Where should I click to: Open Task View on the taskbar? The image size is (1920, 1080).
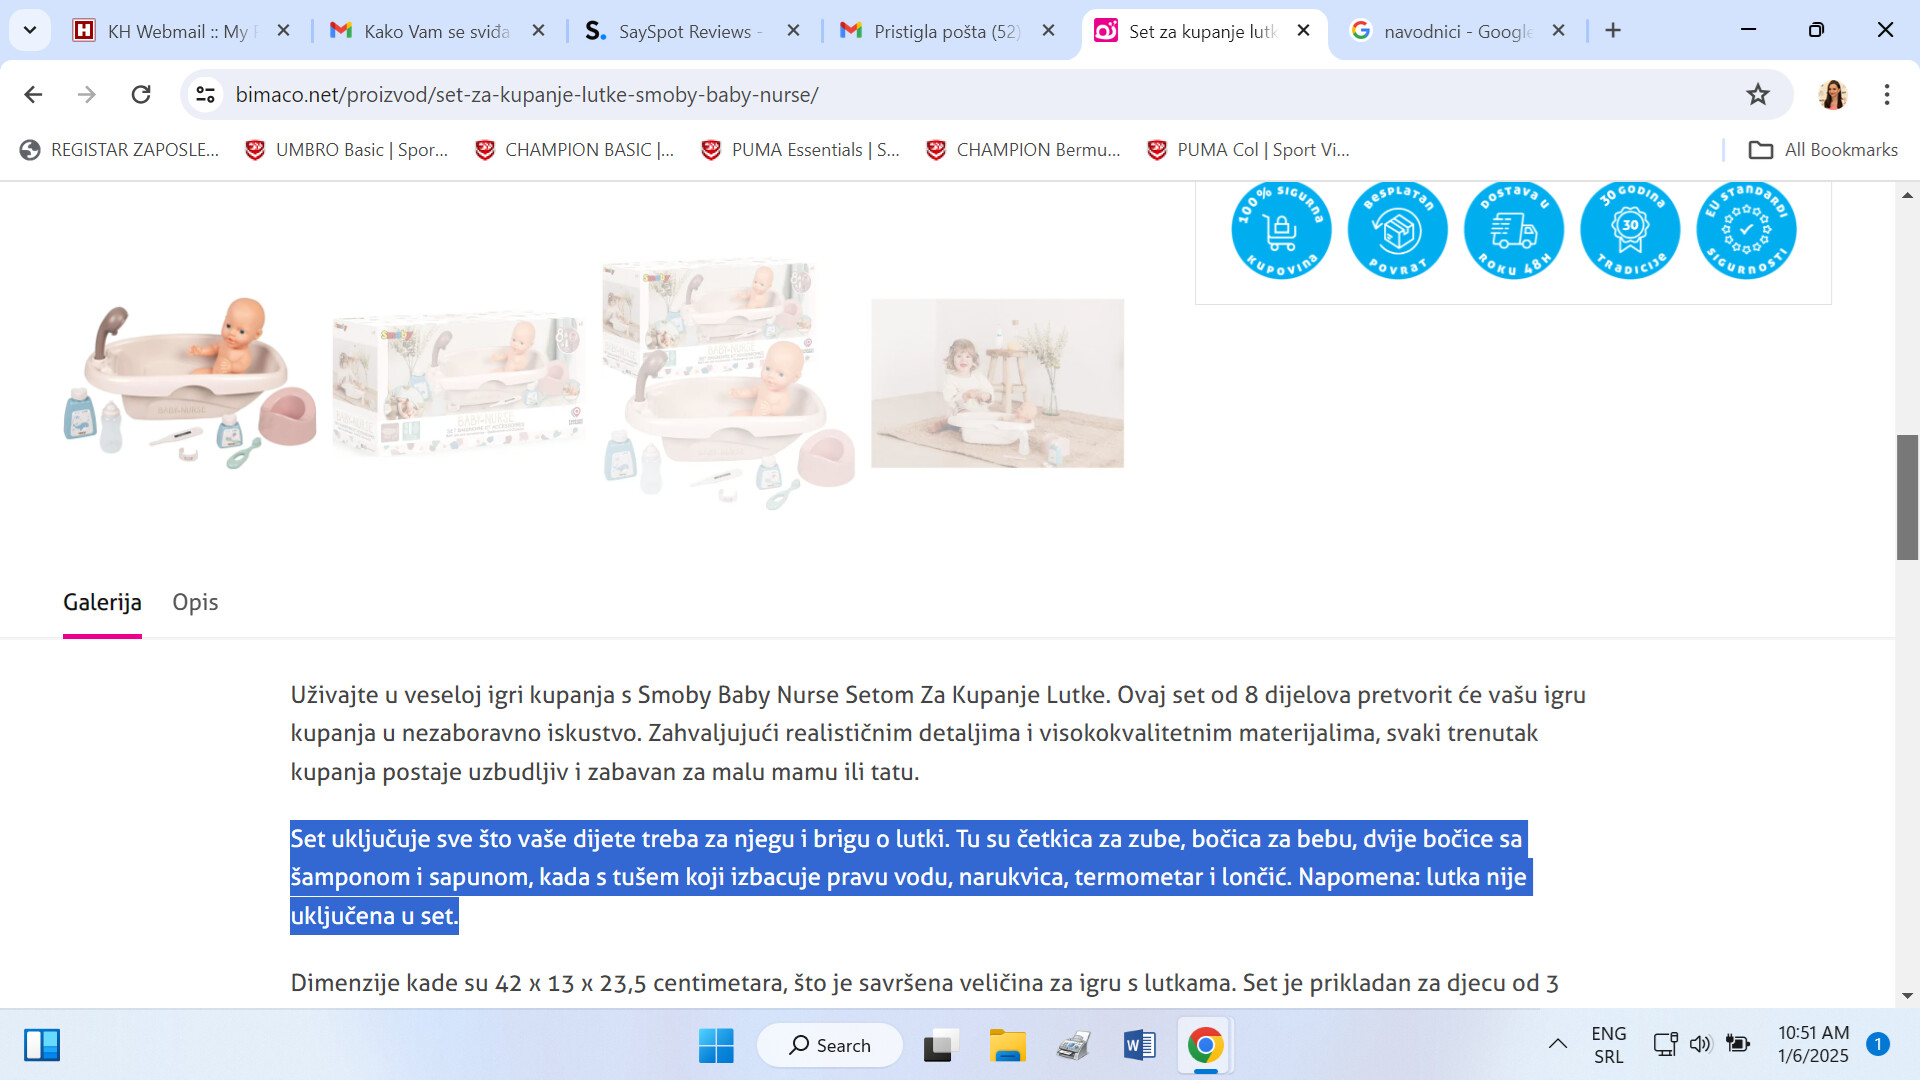[x=940, y=1046]
